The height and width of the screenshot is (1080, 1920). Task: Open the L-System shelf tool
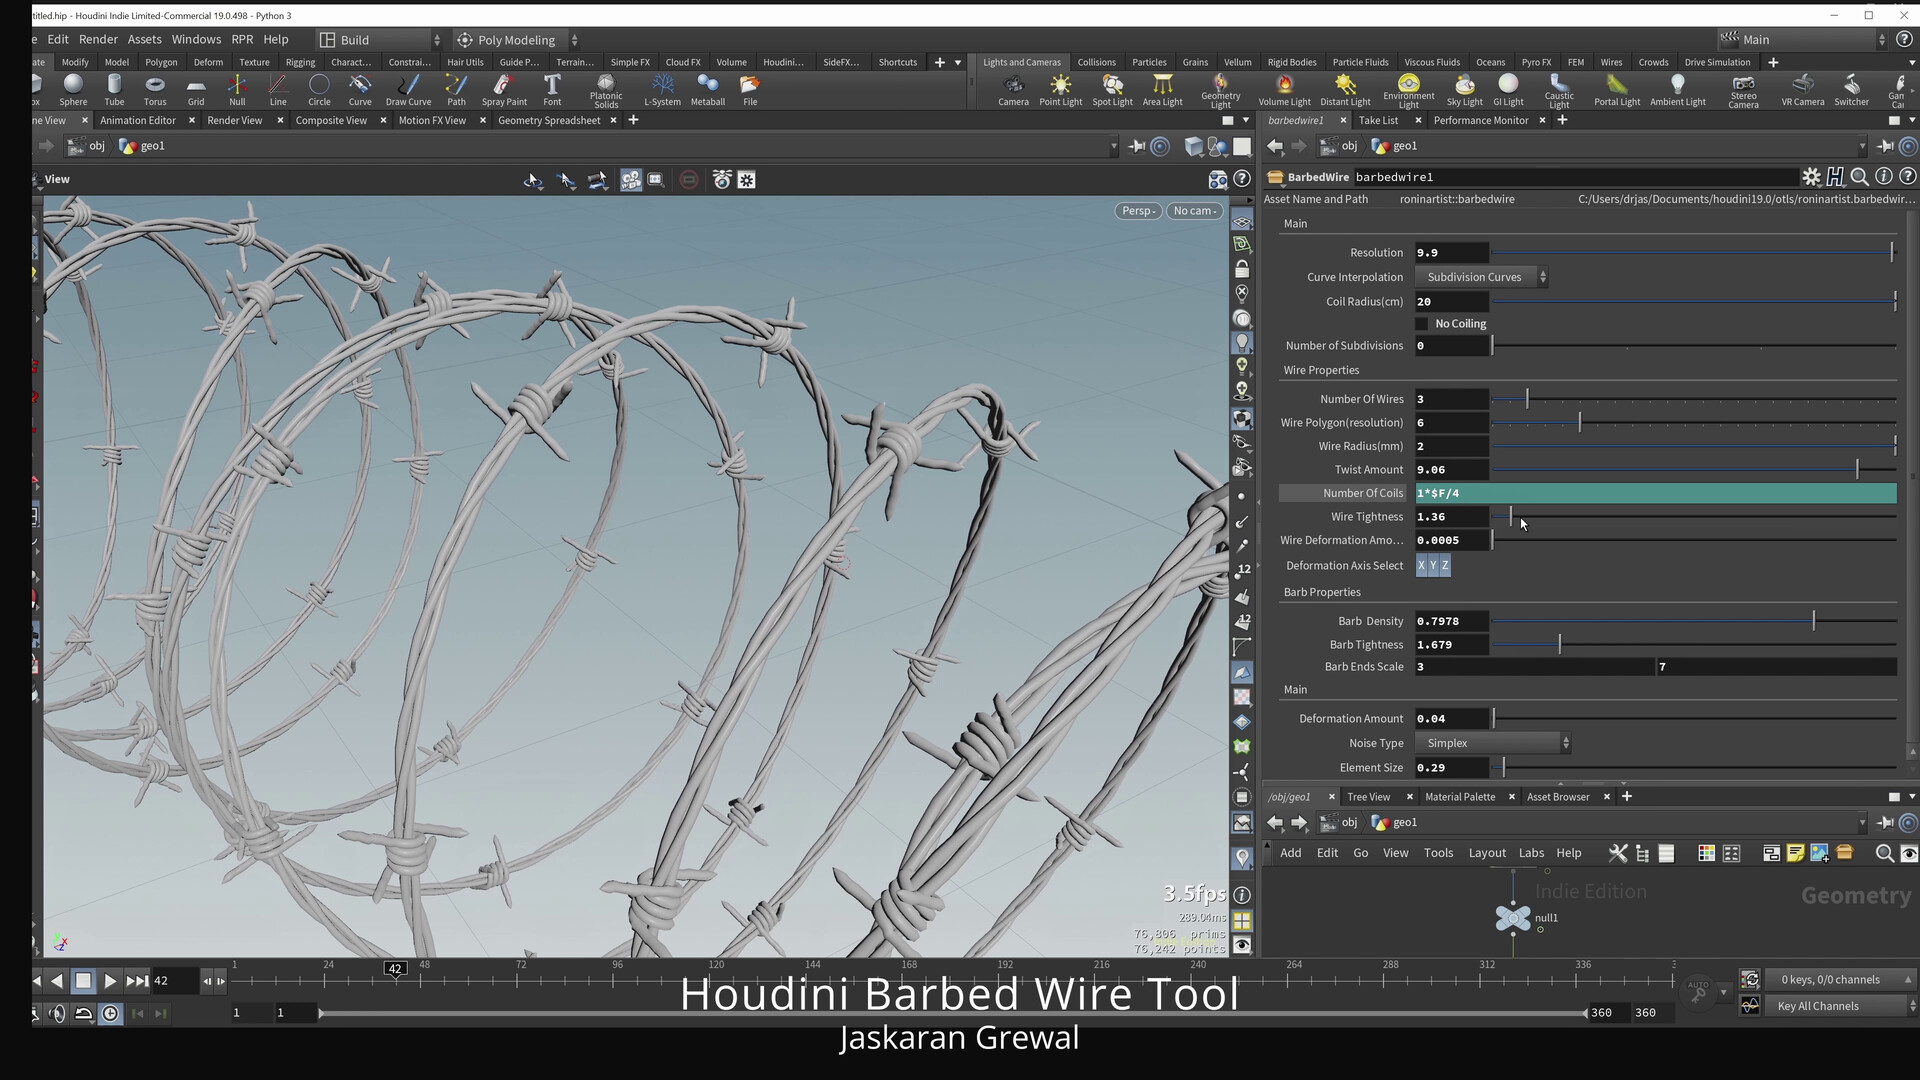[x=662, y=90]
